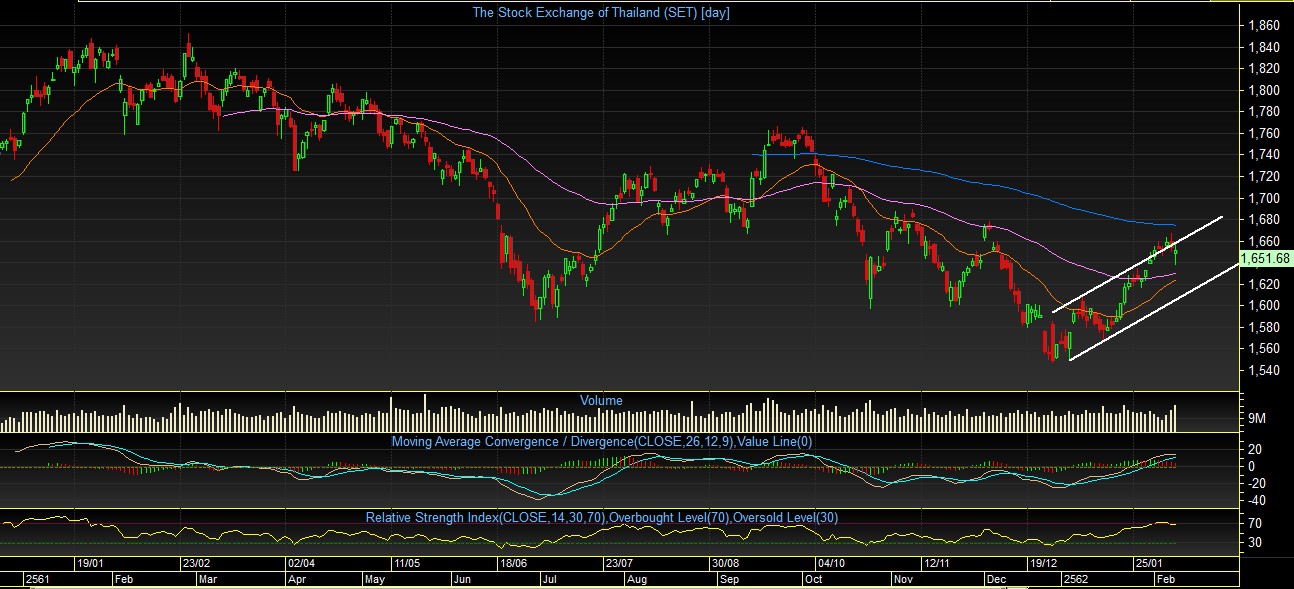
Task: Click the May month label
Action: pyautogui.click(x=374, y=579)
